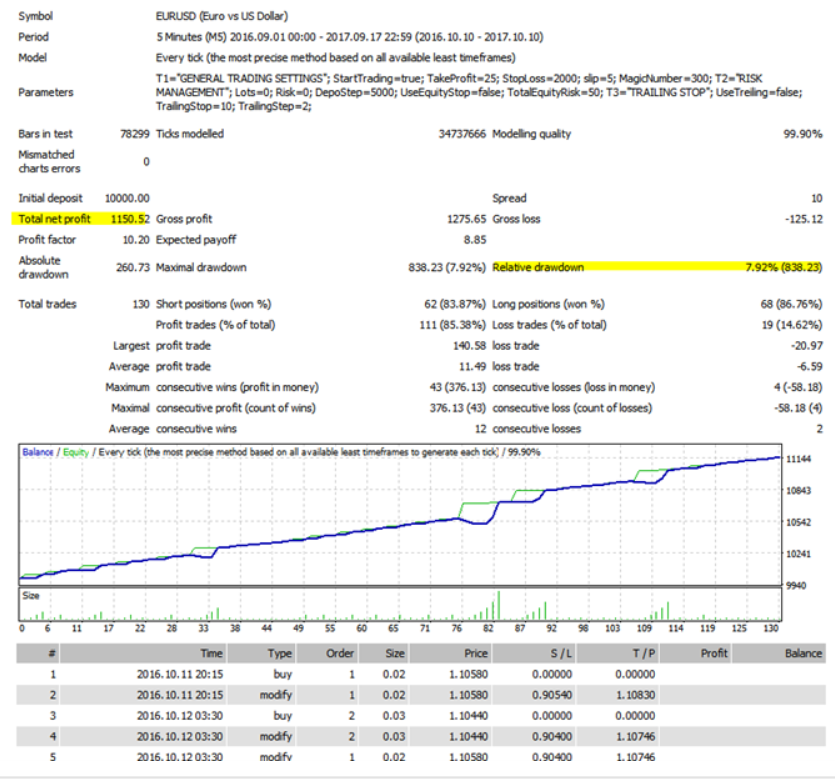The height and width of the screenshot is (779, 835).
Task: Select the 99.90% modelling quality value
Action: coord(803,134)
